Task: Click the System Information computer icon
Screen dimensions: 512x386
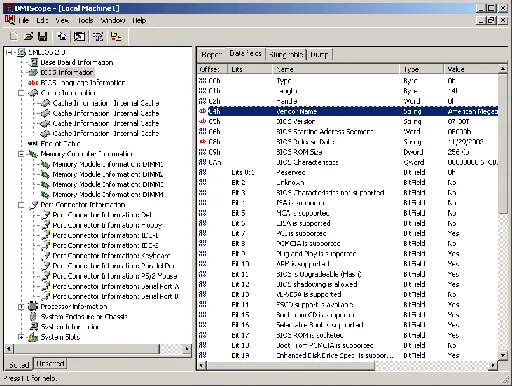Action: 33,326
